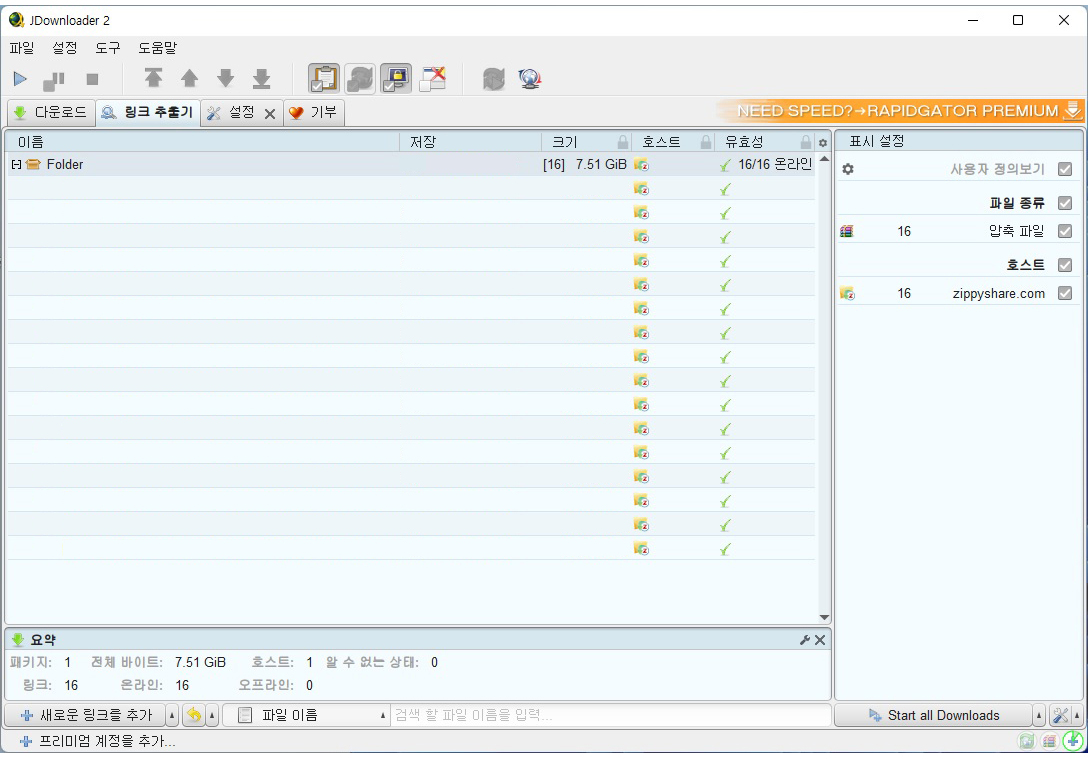Select the stop icon in the toolbar
Viewport: 1088px width, 759px height.
tap(90, 78)
